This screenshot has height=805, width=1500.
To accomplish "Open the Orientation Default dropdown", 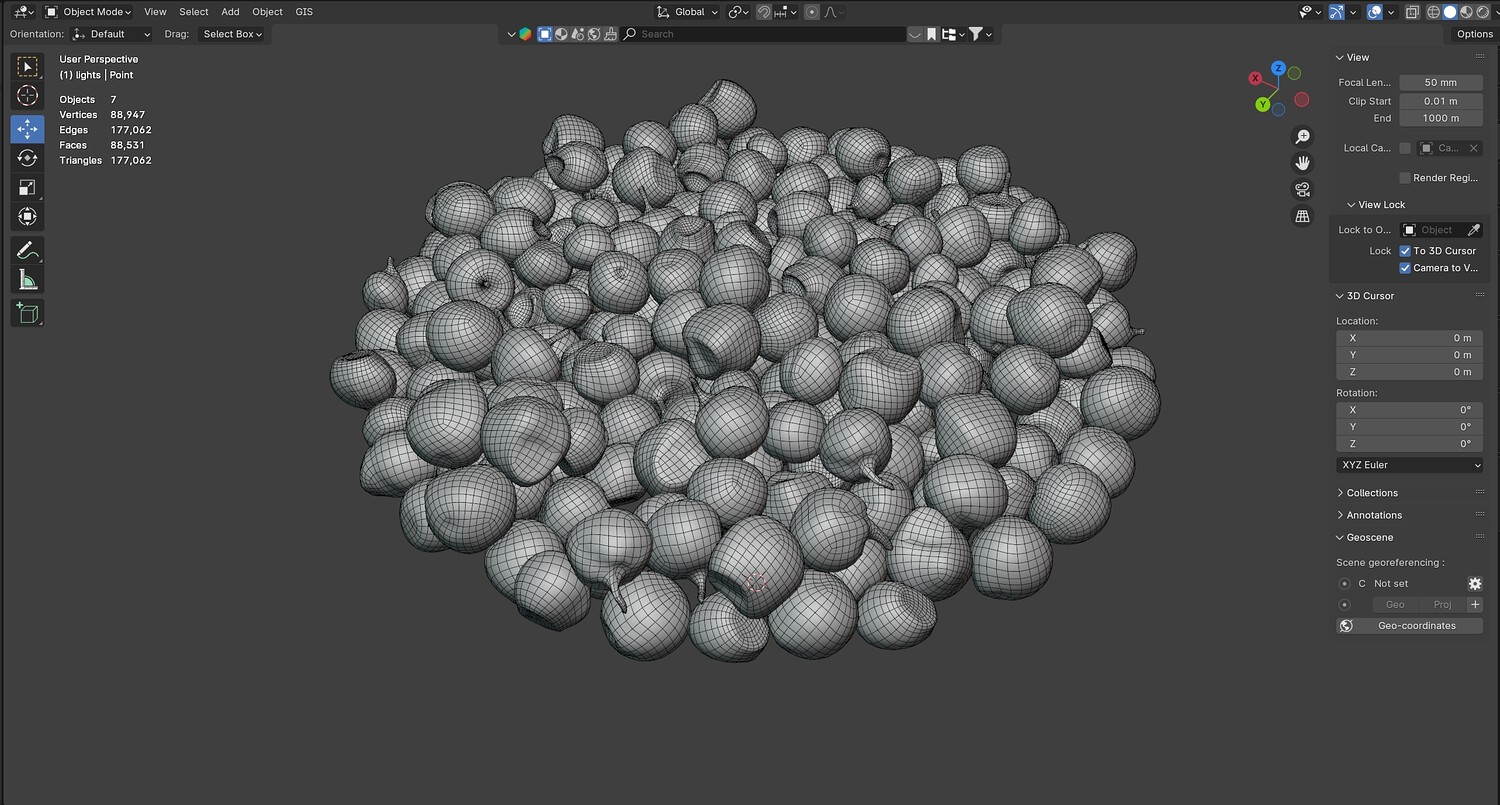I will pyautogui.click(x=111, y=34).
